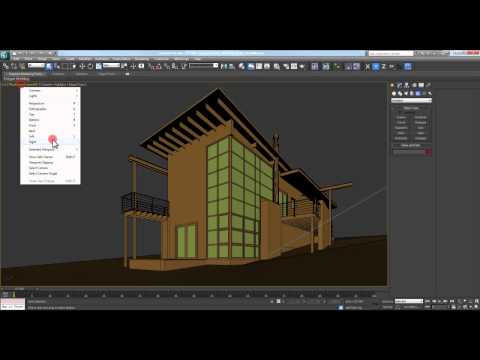This screenshot has height=360, width=480.
Task: Click the Compass helper button
Action: (x=421, y=138)
